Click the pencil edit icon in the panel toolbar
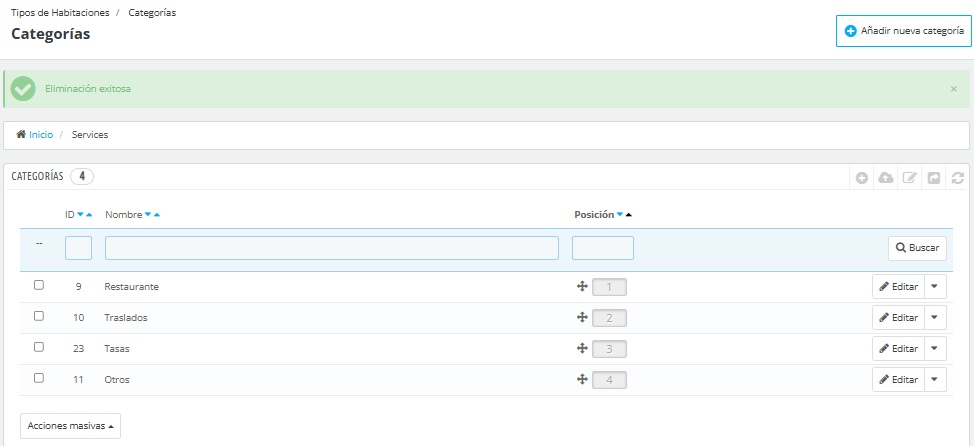Viewport: 974px width, 446px height. [909, 178]
